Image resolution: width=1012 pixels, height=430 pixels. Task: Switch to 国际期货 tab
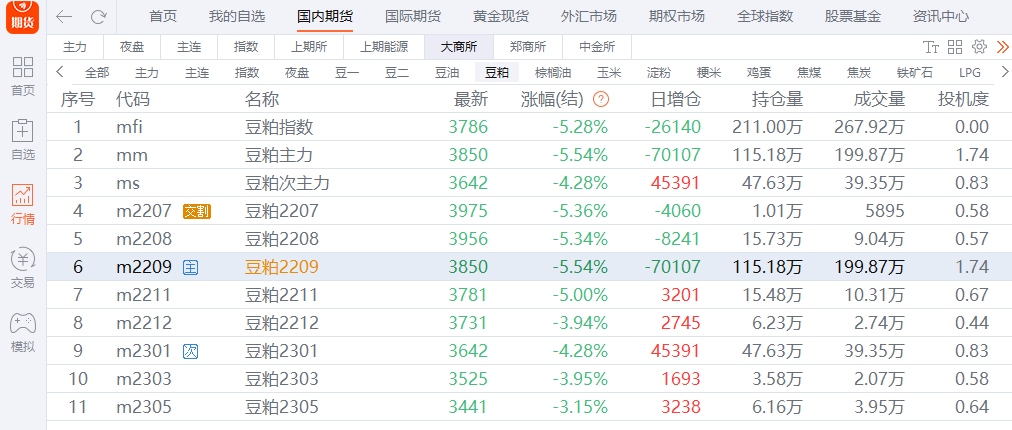coord(412,17)
